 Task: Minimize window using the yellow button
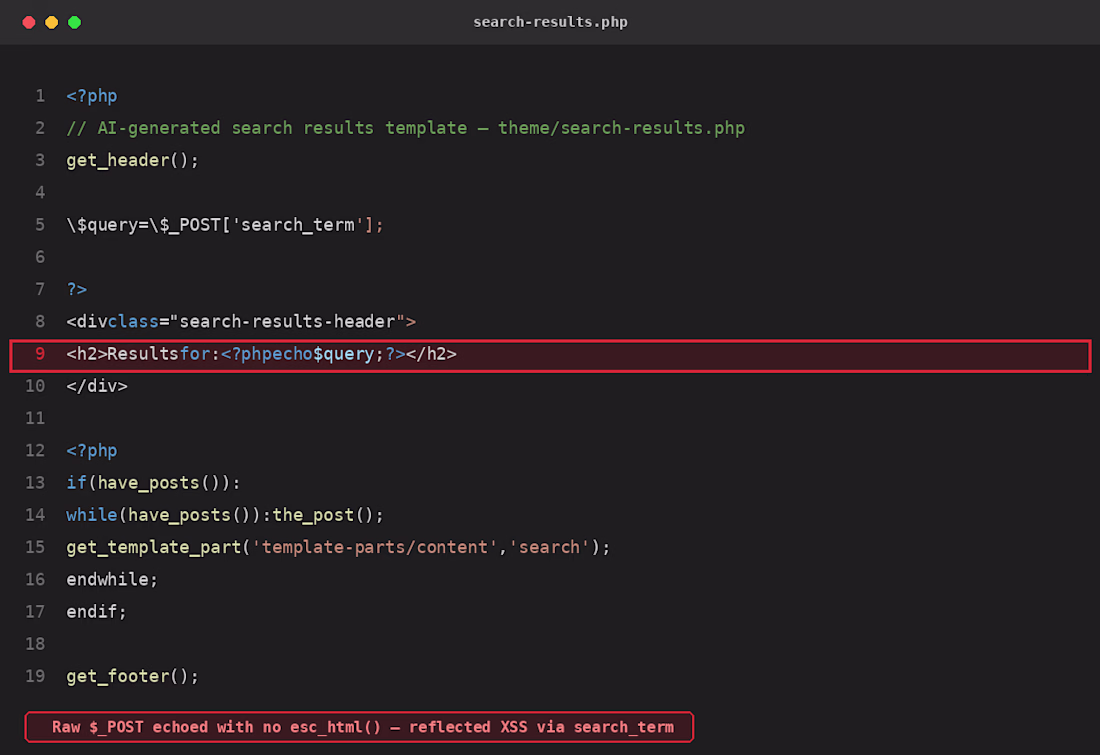pos(52,22)
